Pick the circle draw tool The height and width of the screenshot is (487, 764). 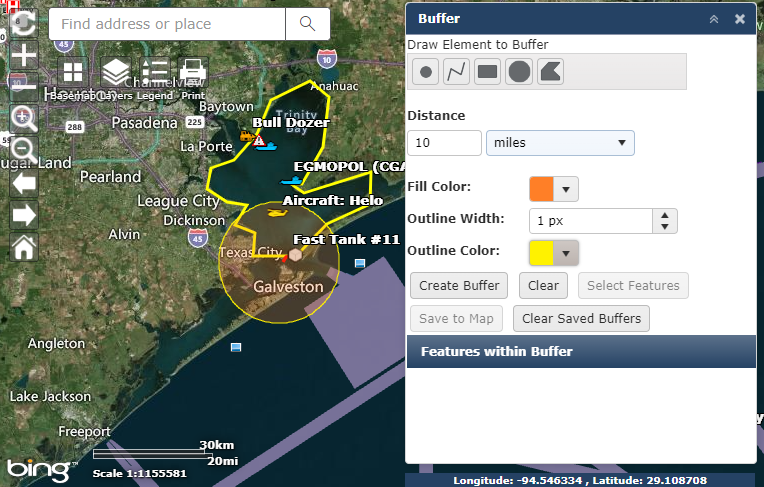coord(519,72)
